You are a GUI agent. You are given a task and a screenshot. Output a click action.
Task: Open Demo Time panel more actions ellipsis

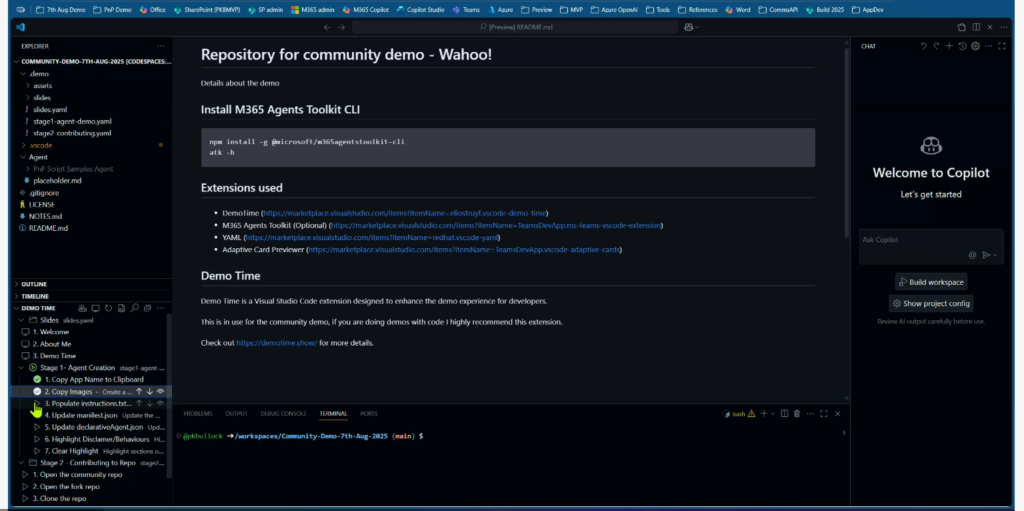click(x=161, y=308)
